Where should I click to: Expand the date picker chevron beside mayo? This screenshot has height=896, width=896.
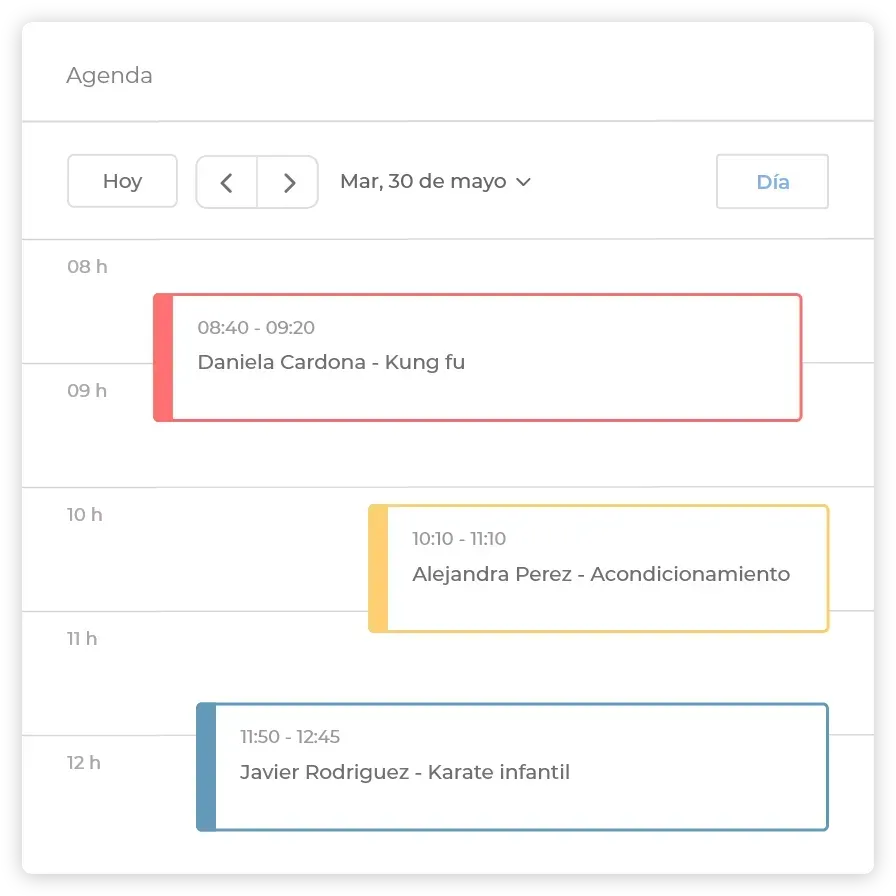pyautogui.click(x=523, y=182)
